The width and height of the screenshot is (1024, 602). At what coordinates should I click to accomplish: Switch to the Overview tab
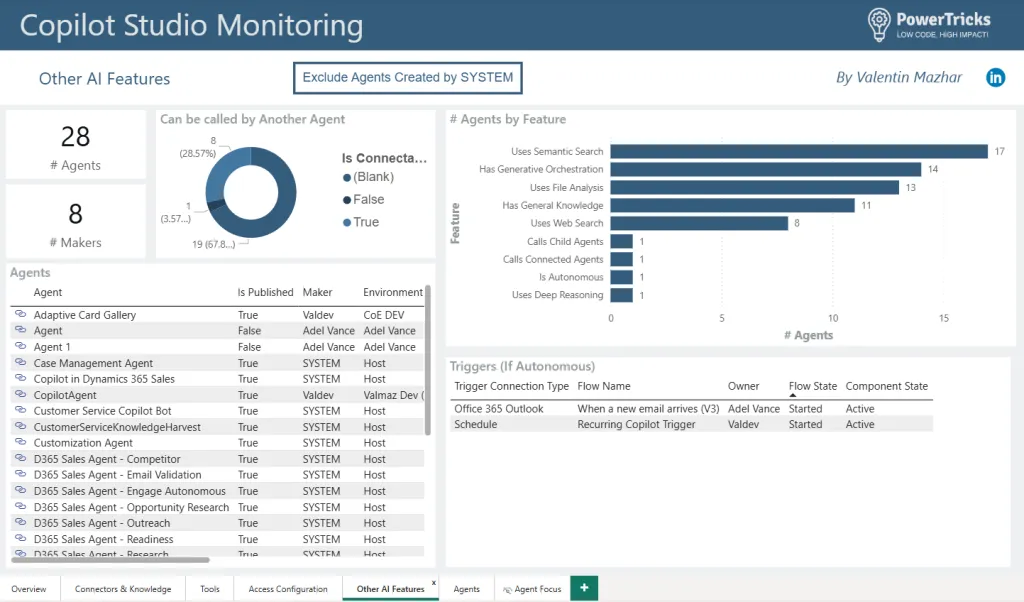click(x=29, y=588)
